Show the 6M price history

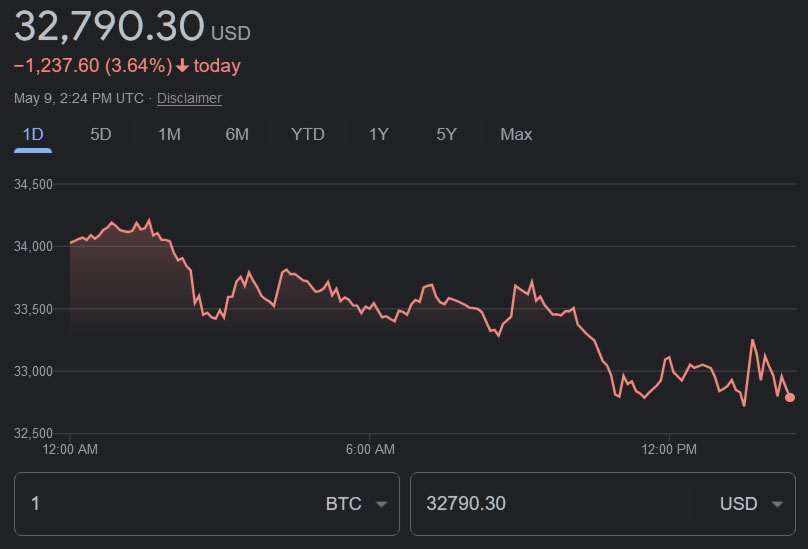237,135
